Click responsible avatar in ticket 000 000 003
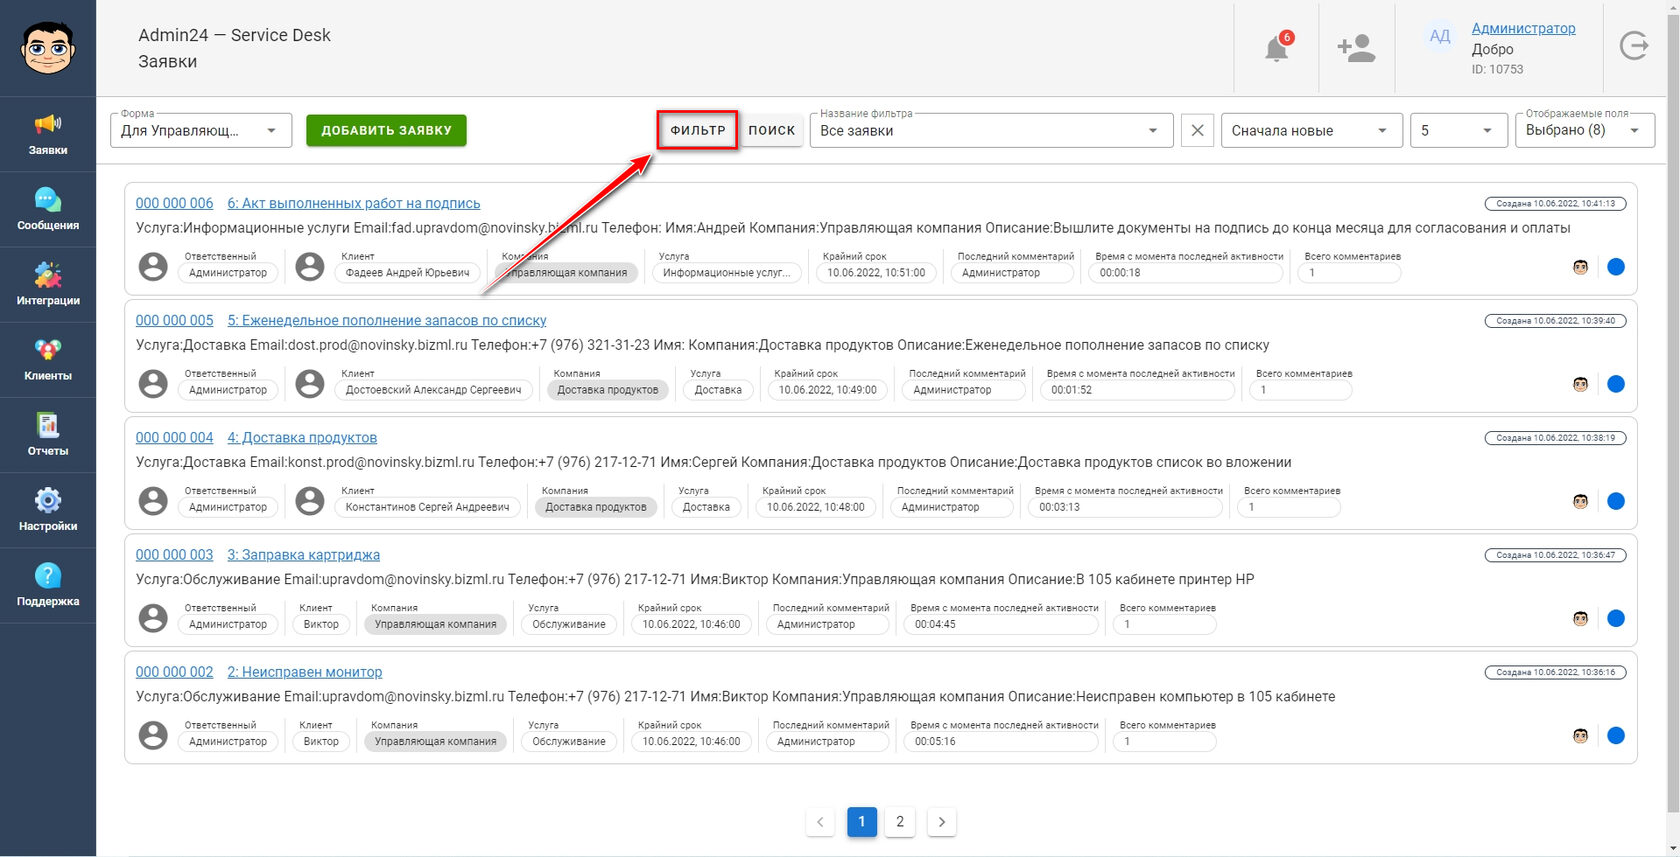 tap(153, 618)
